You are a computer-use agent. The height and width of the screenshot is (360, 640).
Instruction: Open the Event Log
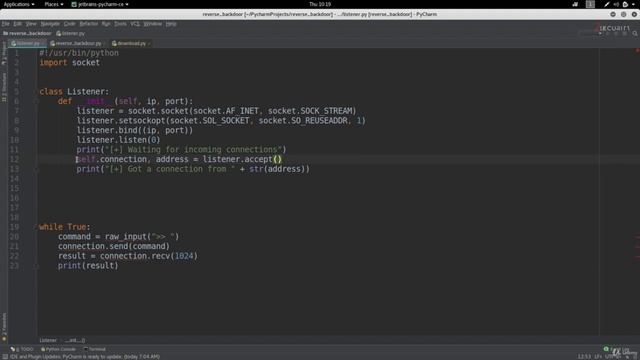[x=618, y=349]
